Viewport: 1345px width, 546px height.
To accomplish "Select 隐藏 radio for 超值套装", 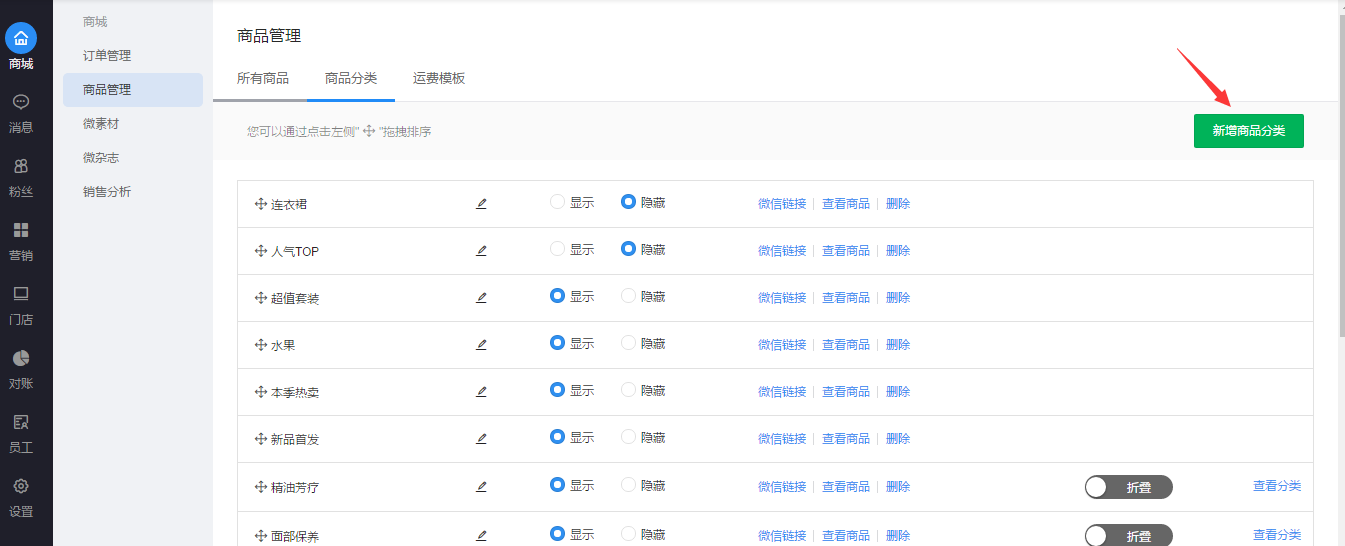I will pos(629,296).
